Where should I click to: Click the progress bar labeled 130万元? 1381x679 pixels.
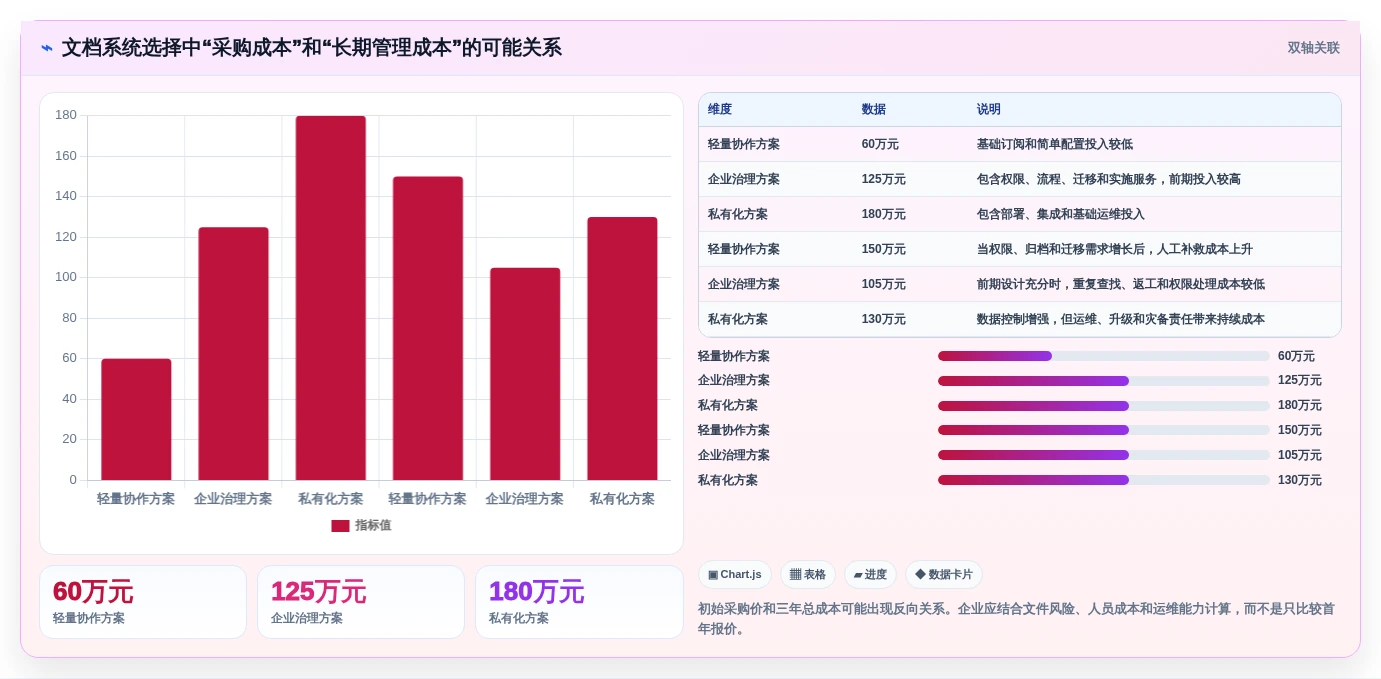(1104, 480)
